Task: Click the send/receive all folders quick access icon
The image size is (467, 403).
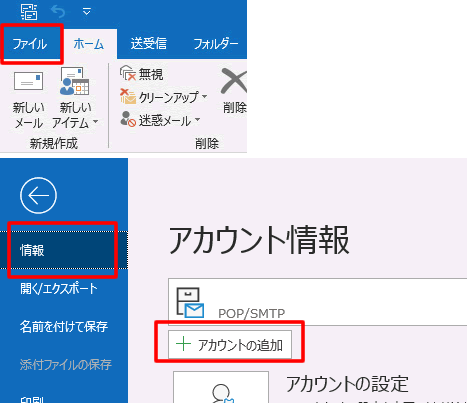Action: (x=29, y=12)
